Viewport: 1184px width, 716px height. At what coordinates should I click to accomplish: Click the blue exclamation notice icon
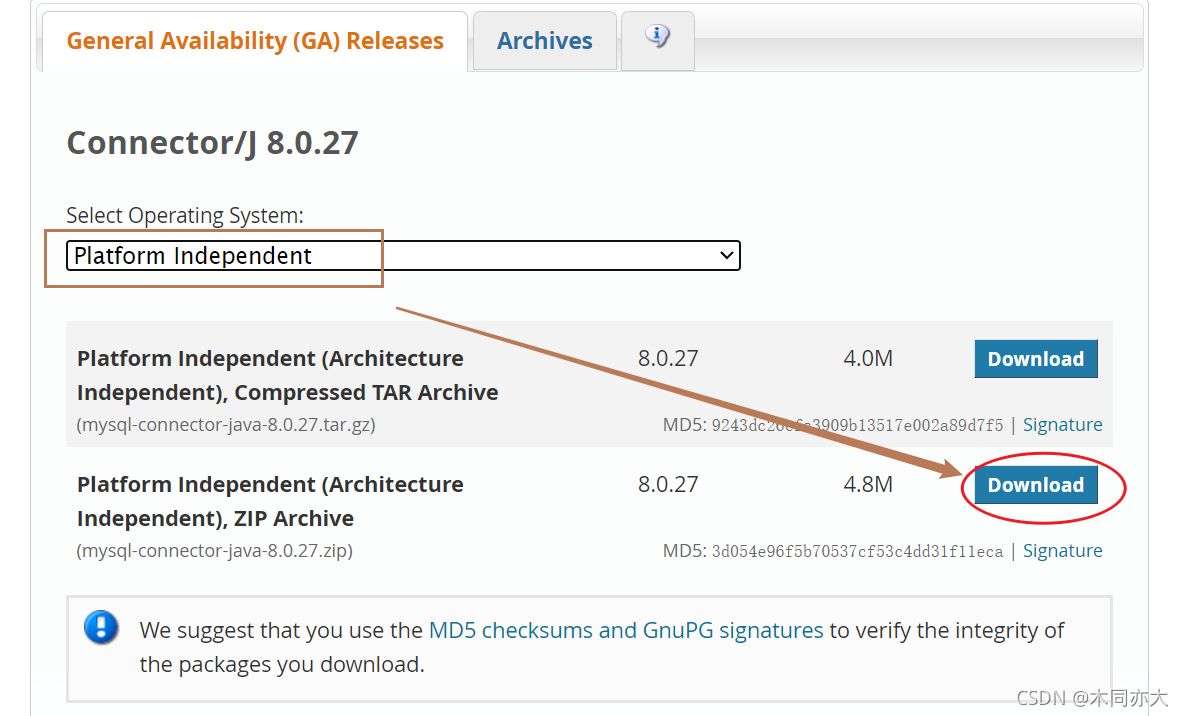click(x=101, y=627)
